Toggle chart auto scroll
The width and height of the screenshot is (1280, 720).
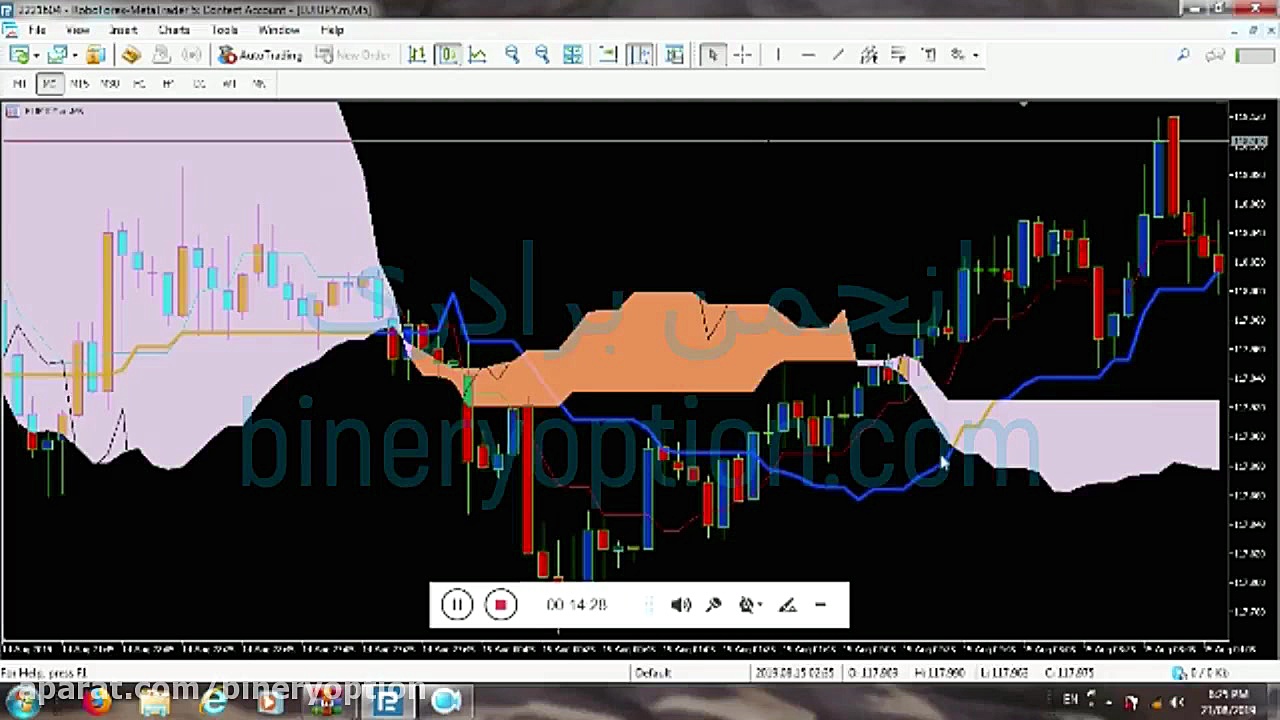(608, 55)
